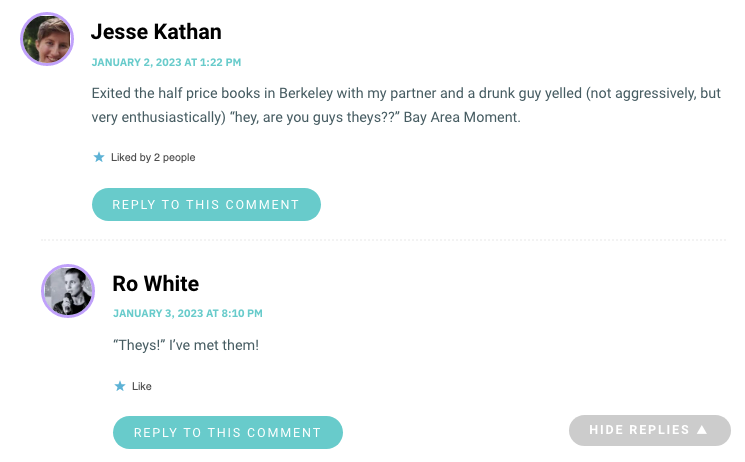The image size is (745, 462).
Task: Click the dotted divider between comments
Action: pos(383,241)
